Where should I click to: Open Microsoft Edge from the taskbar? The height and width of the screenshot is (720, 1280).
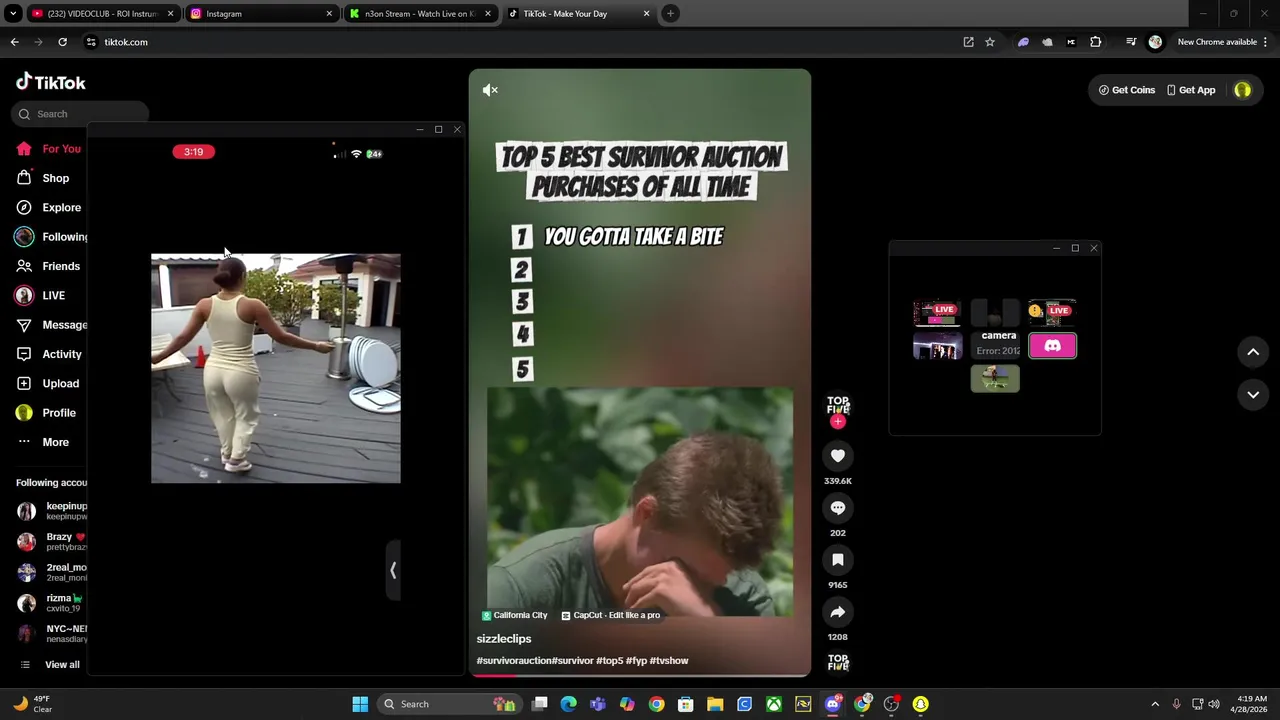pos(569,704)
